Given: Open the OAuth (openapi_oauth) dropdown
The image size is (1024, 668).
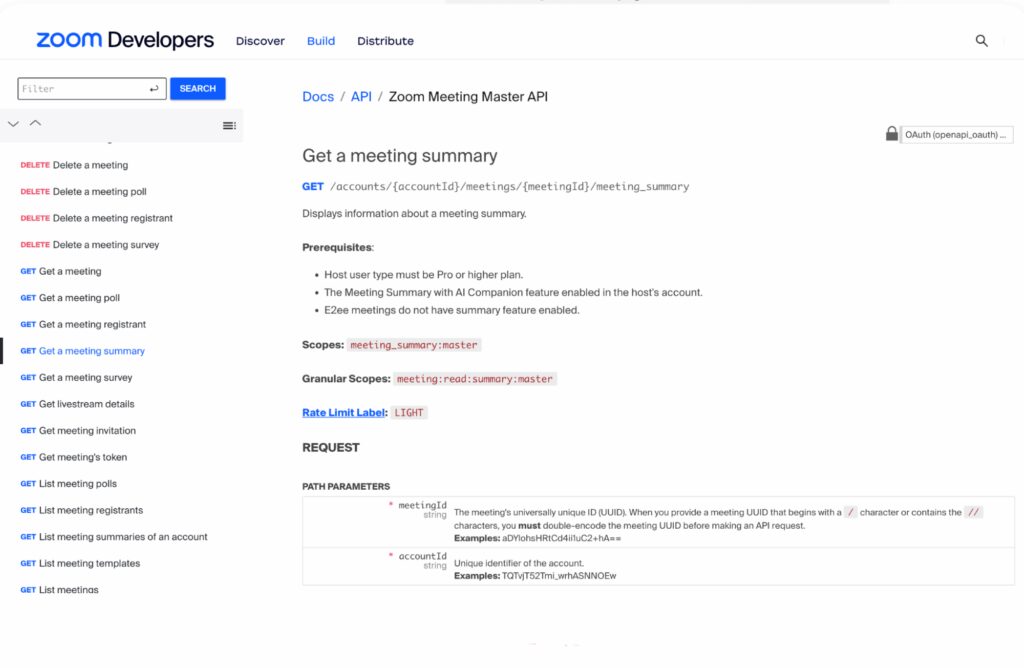Looking at the screenshot, I should click(x=956, y=135).
